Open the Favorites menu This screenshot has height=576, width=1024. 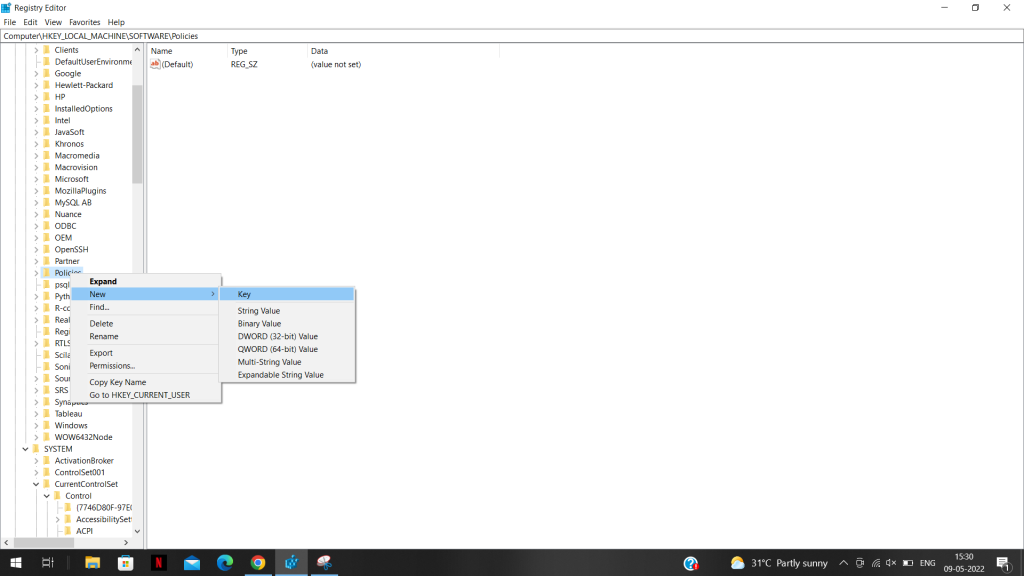[84, 21]
